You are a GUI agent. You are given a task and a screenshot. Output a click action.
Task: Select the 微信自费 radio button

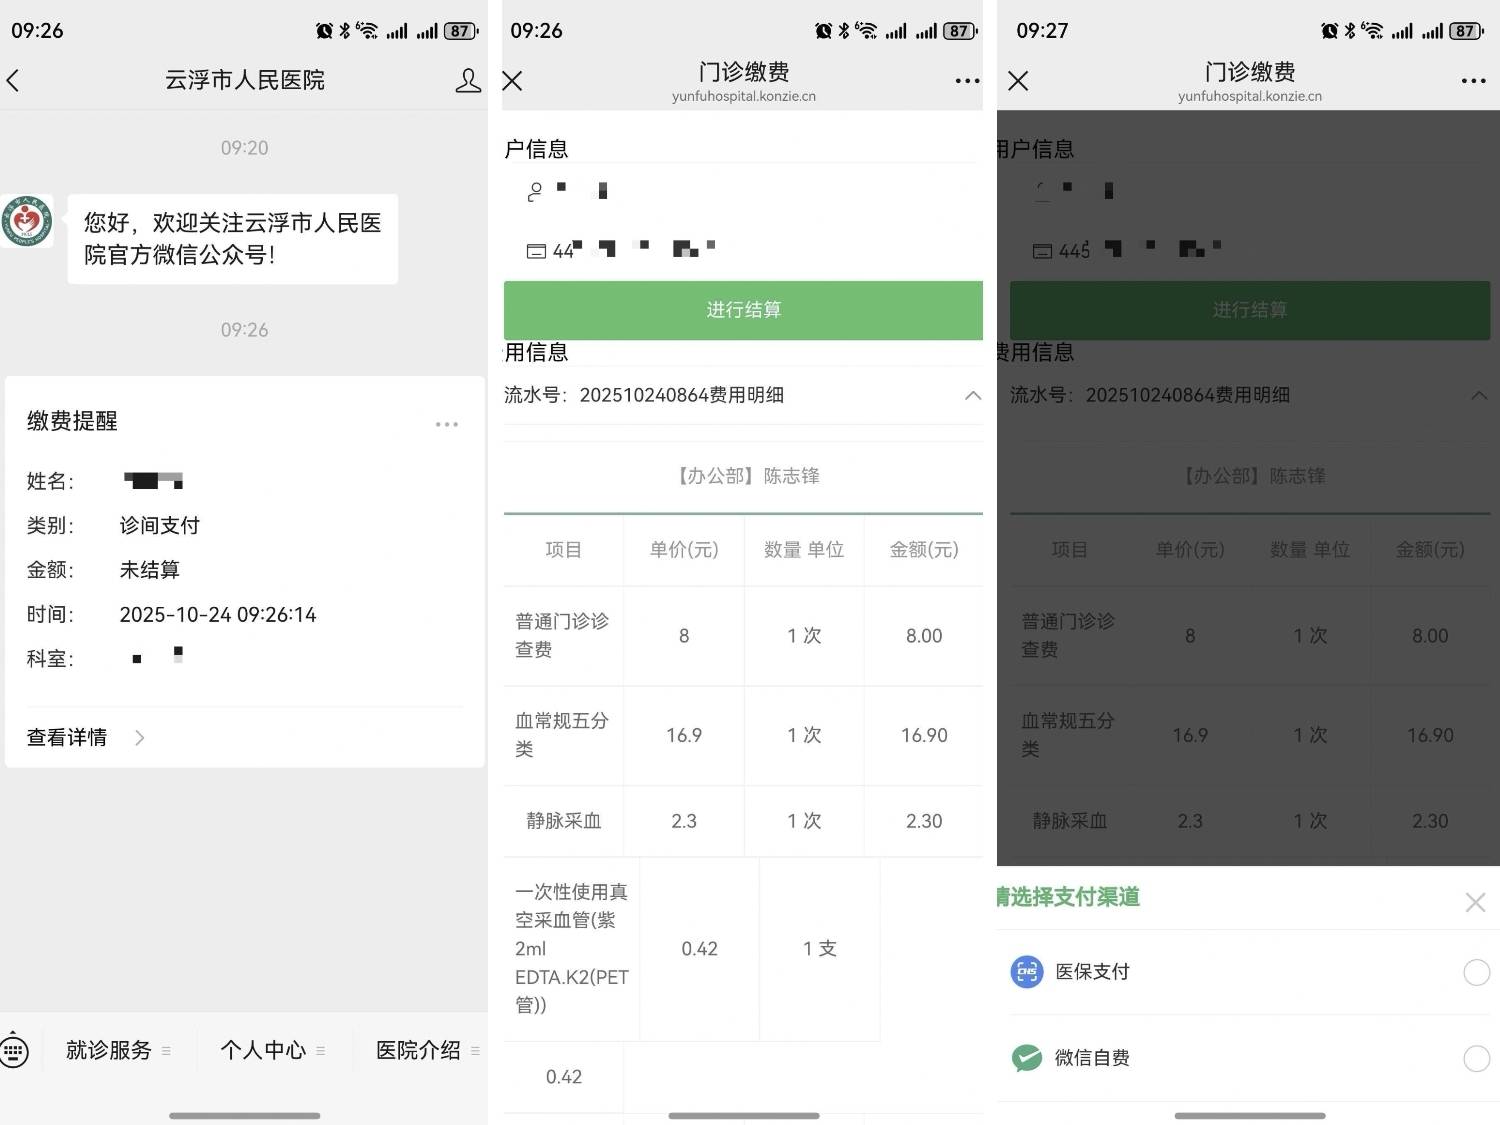pos(1476,1058)
